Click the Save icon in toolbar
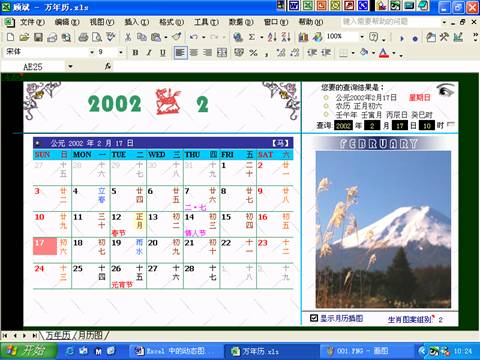 [x=38, y=37]
